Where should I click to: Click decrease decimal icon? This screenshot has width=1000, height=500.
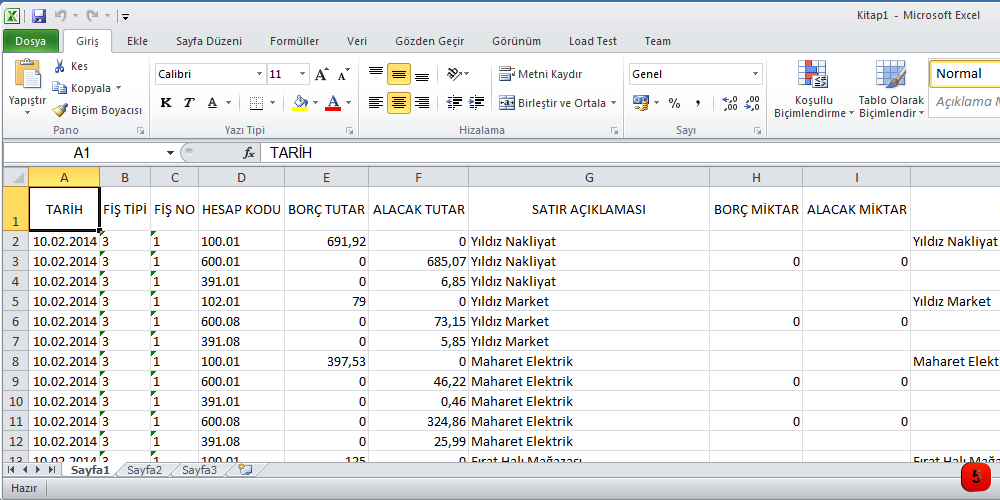752,103
